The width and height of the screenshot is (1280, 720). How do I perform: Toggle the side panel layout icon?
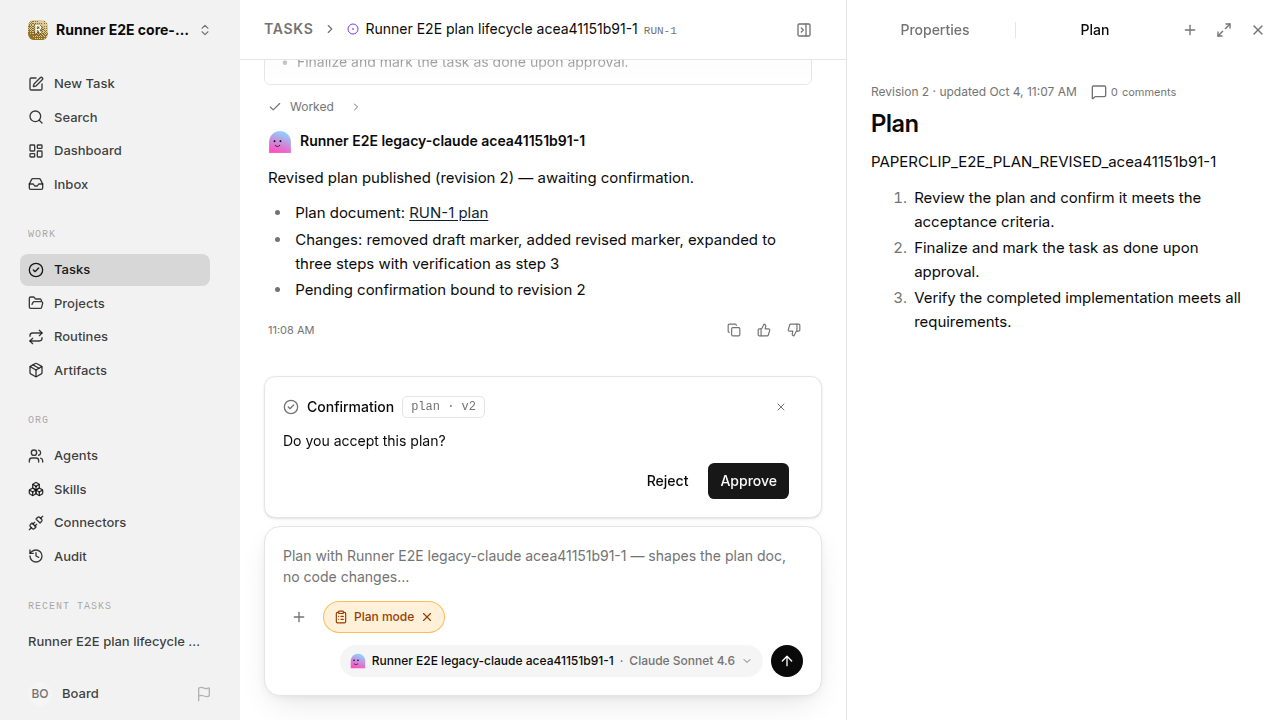(x=804, y=30)
